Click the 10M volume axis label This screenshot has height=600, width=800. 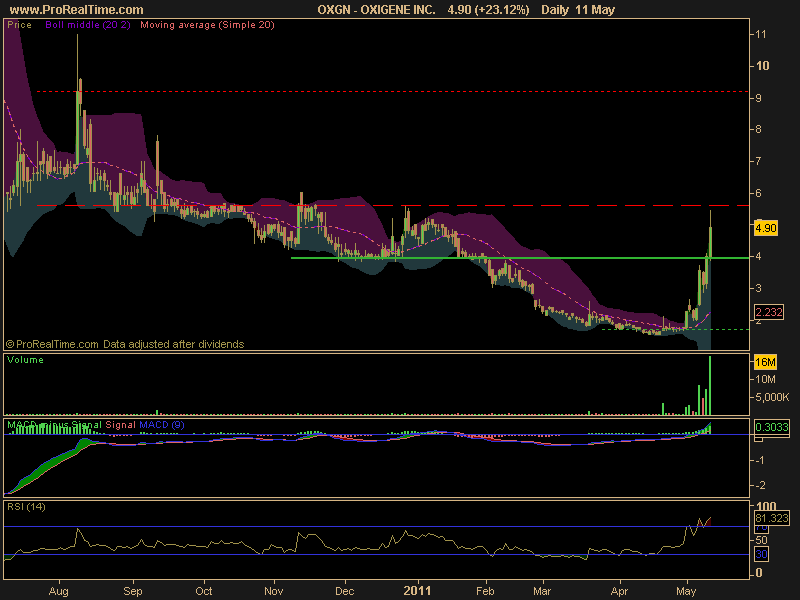coord(765,379)
